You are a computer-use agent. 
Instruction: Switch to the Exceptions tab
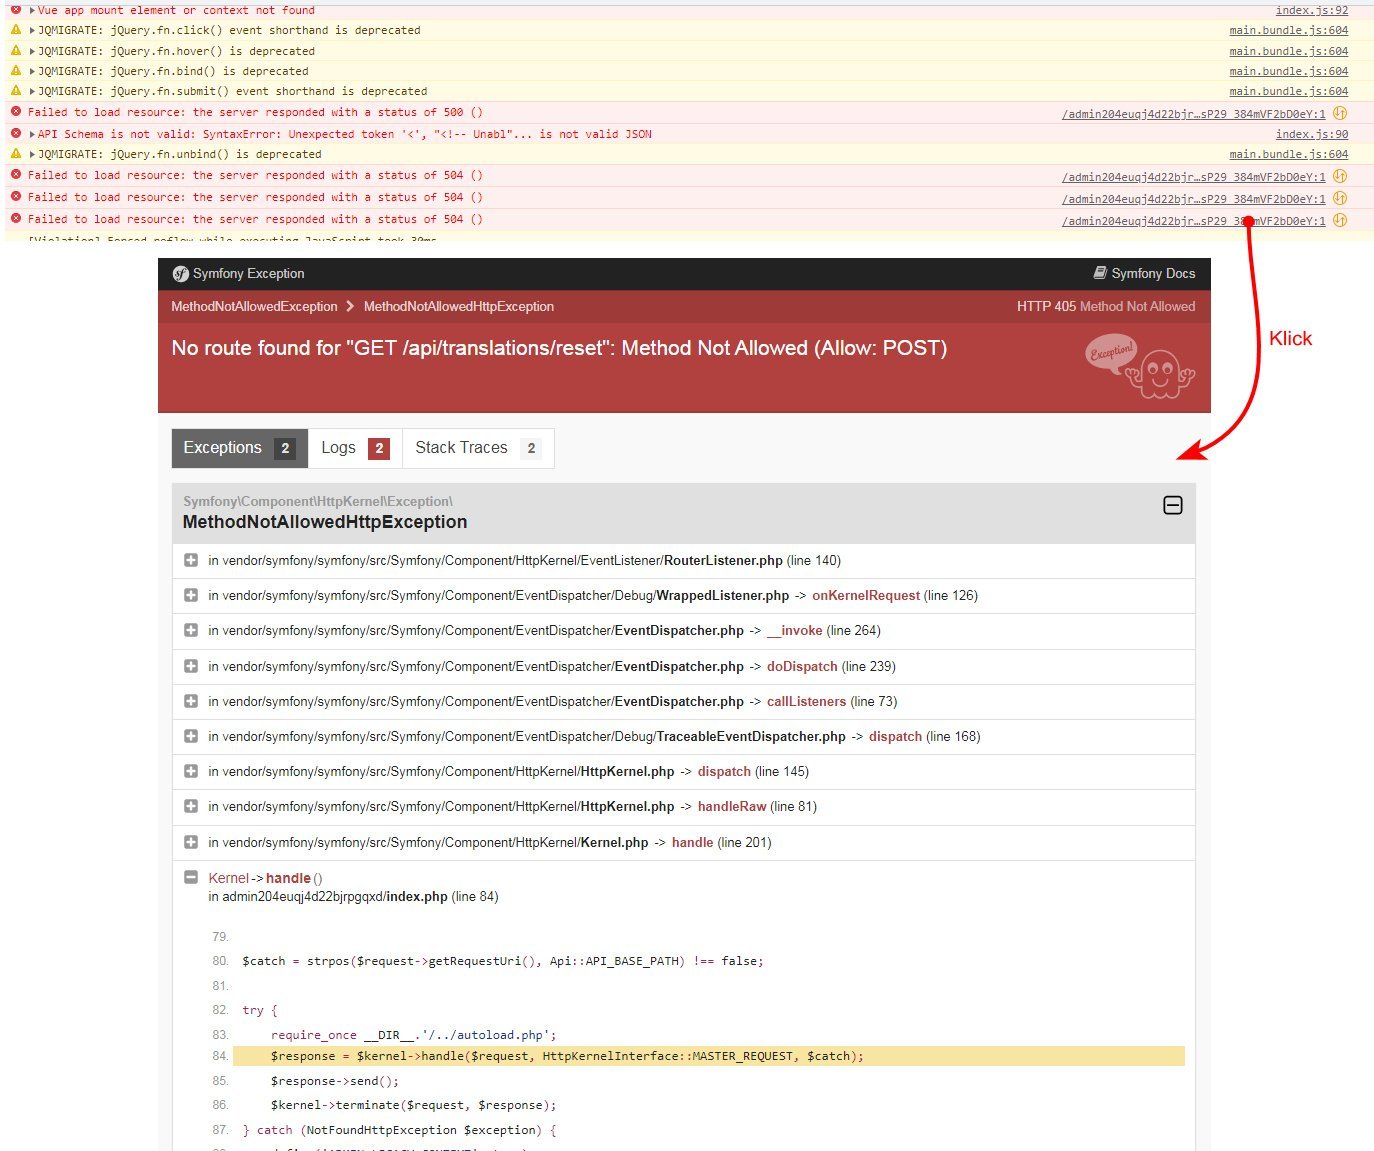(x=240, y=448)
